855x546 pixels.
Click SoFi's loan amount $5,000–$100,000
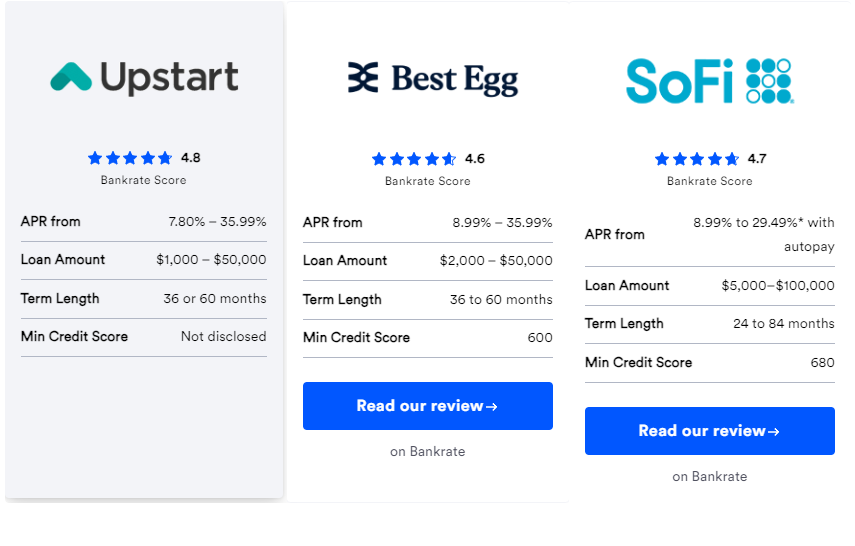pos(777,286)
